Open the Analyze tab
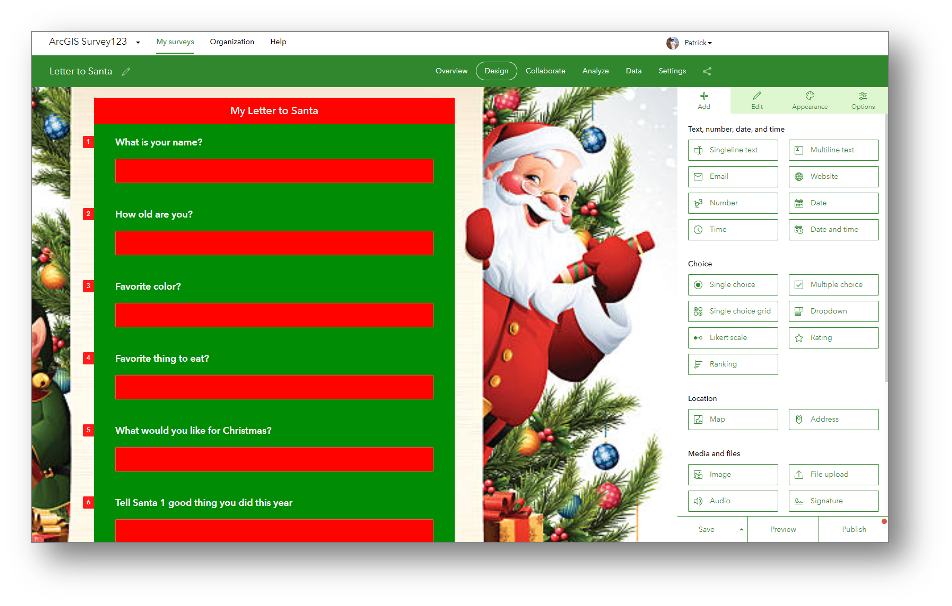The image size is (952, 606). click(595, 71)
